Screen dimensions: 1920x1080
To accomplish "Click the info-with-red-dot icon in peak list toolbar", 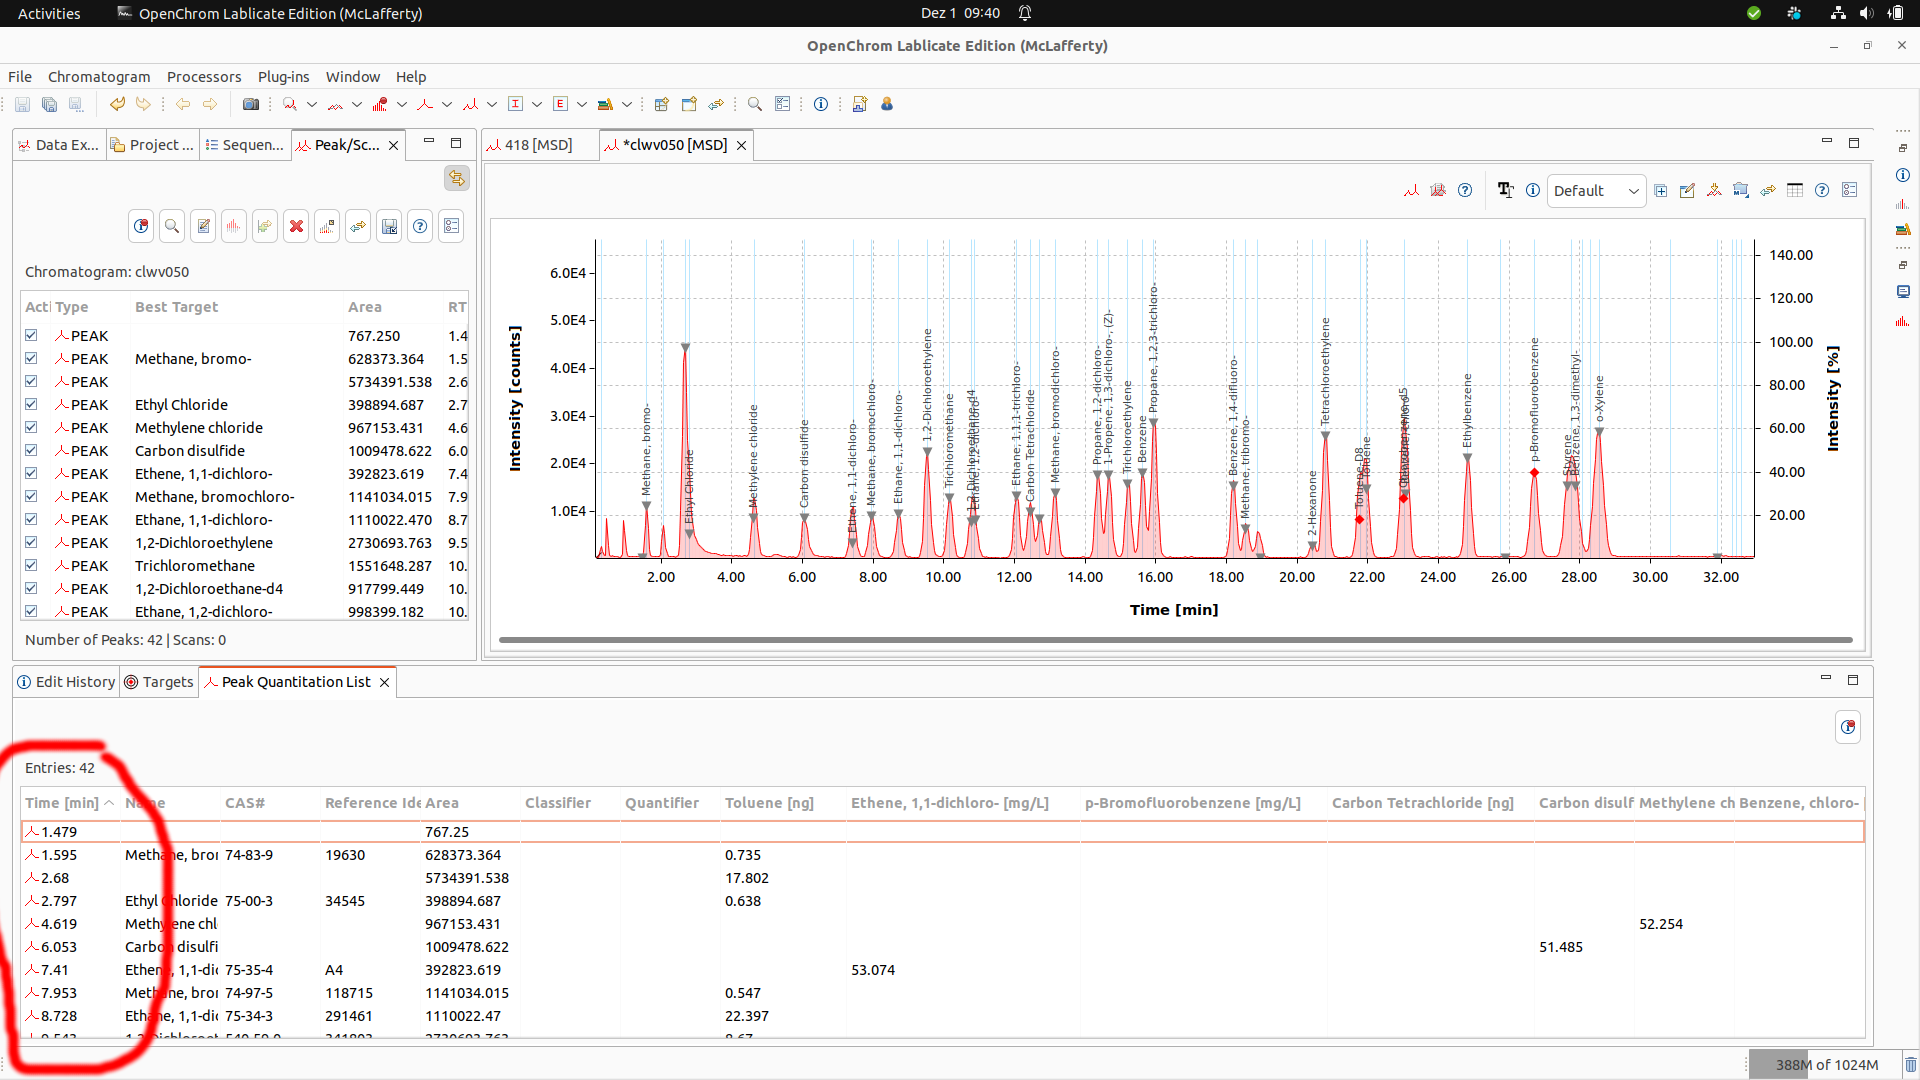I will click(x=141, y=226).
